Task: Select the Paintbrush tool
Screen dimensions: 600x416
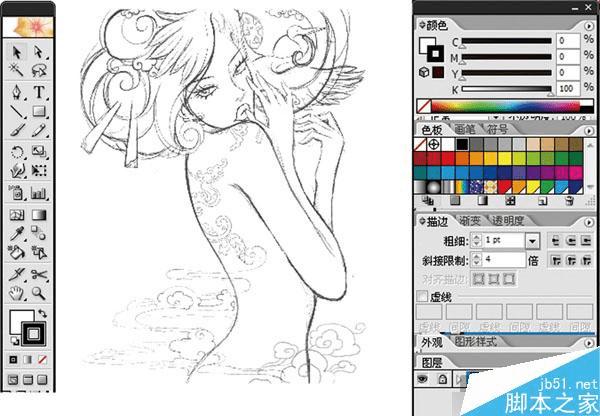Action: click(17, 130)
